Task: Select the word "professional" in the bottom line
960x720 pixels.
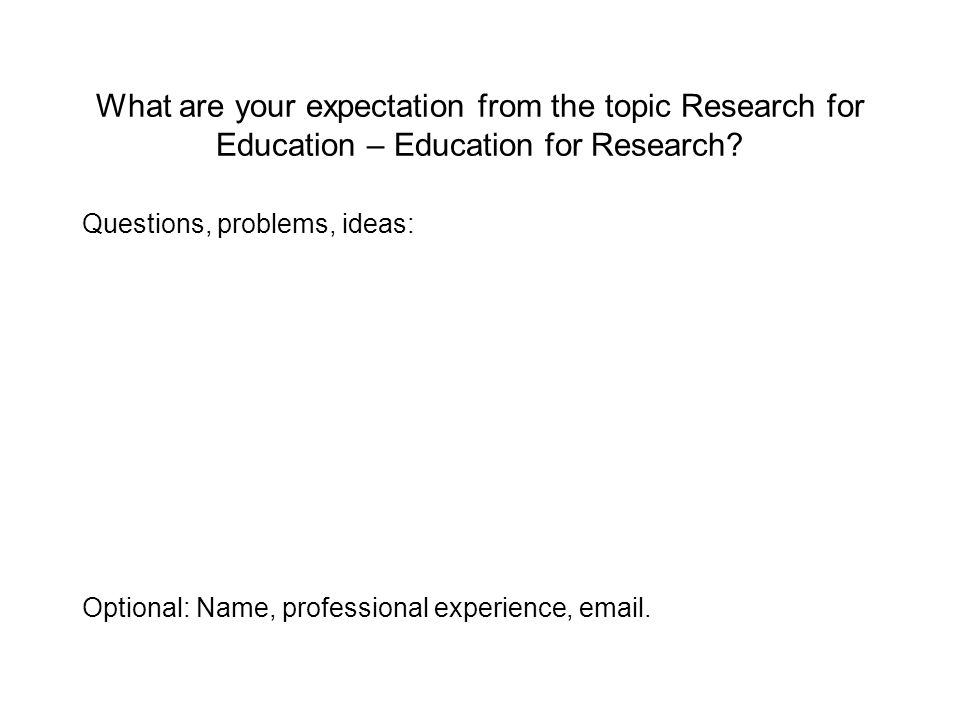Action: point(355,609)
